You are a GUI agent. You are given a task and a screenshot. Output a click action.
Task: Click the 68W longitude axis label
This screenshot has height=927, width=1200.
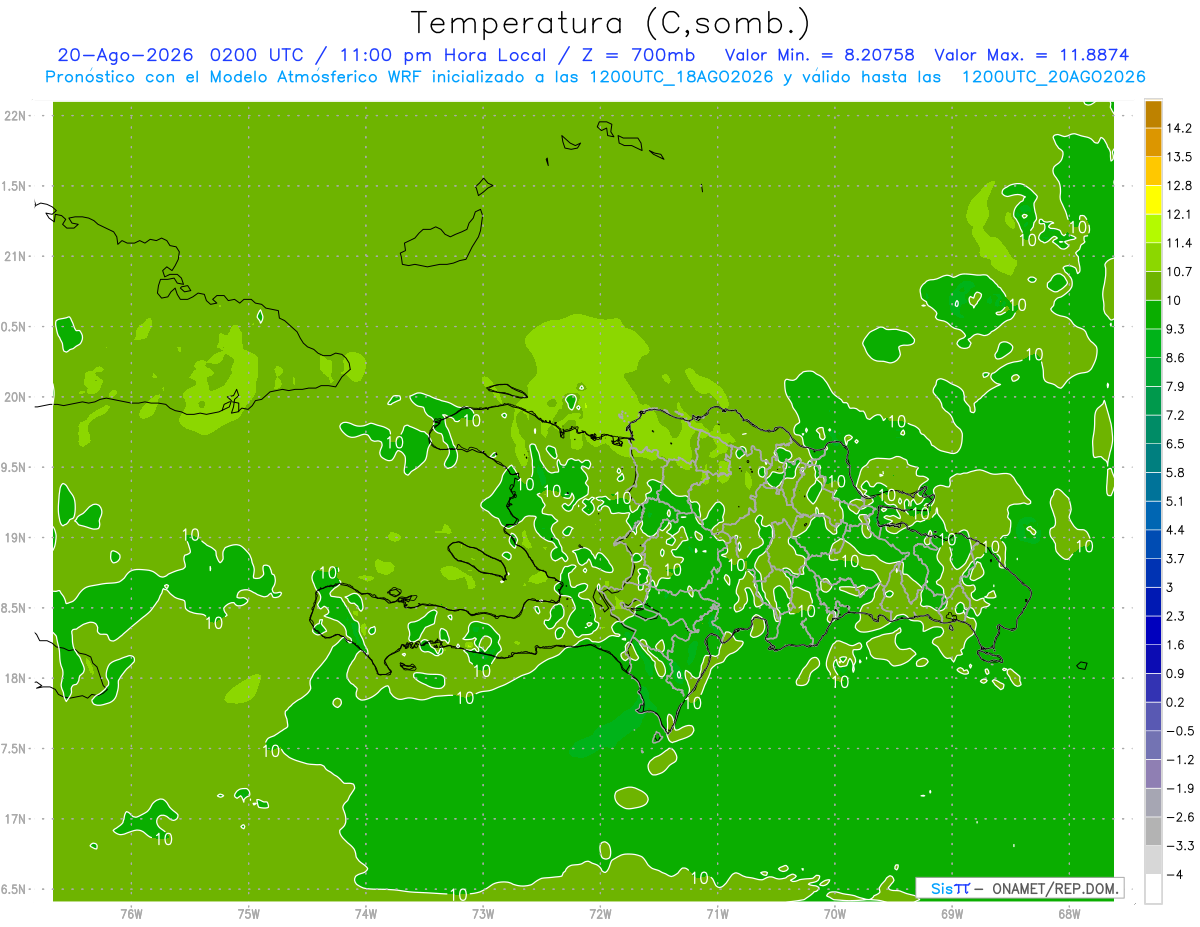point(1069,913)
